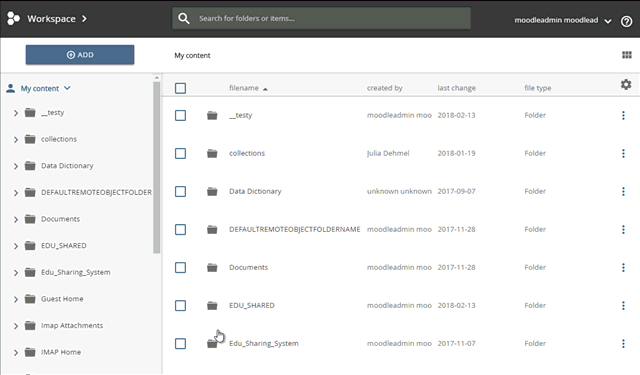
Task: Click sidebar scrollbar up arrow
Action: pos(157,78)
